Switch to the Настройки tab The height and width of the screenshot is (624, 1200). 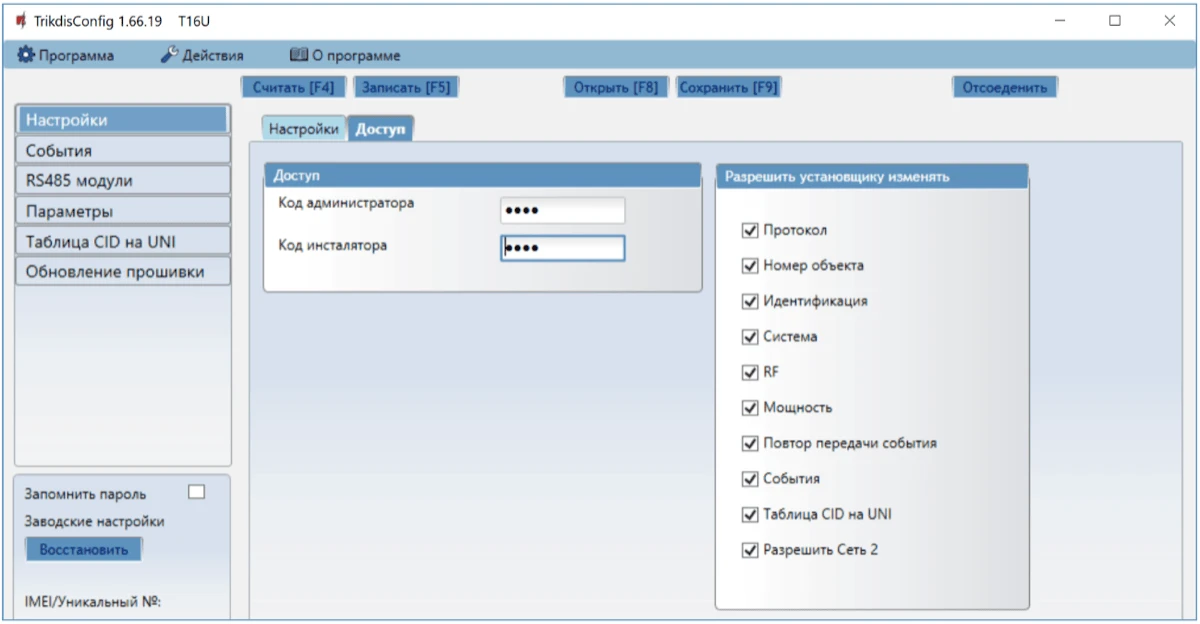[x=304, y=129]
